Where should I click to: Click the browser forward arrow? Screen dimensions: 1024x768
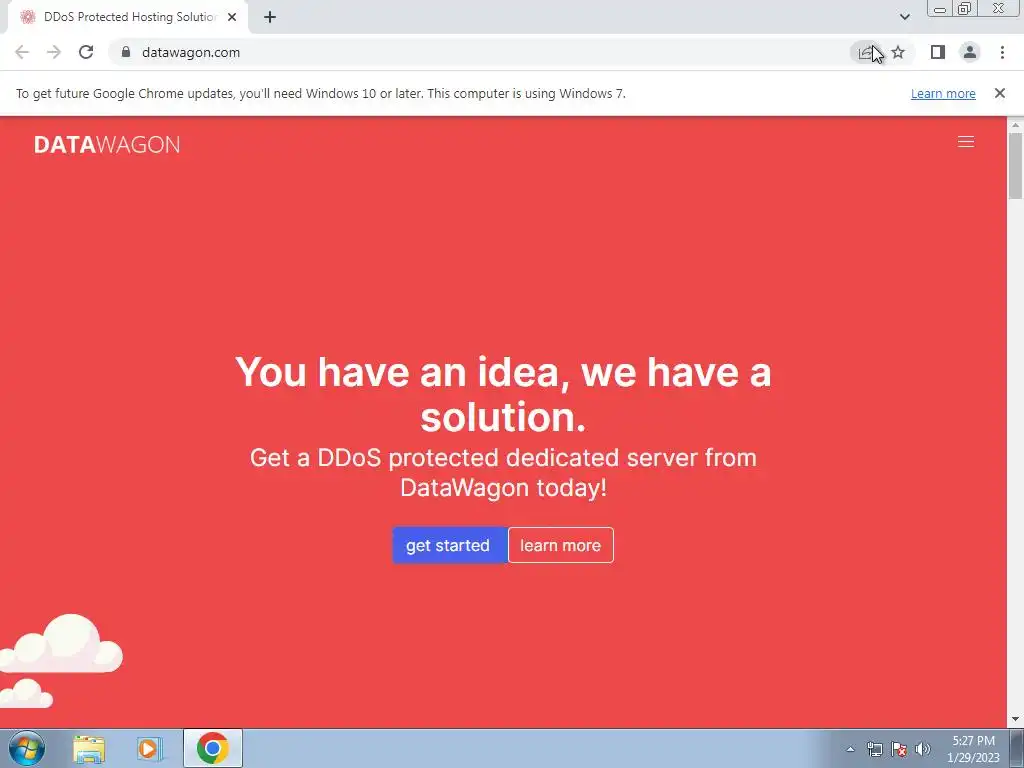point(54,52)
